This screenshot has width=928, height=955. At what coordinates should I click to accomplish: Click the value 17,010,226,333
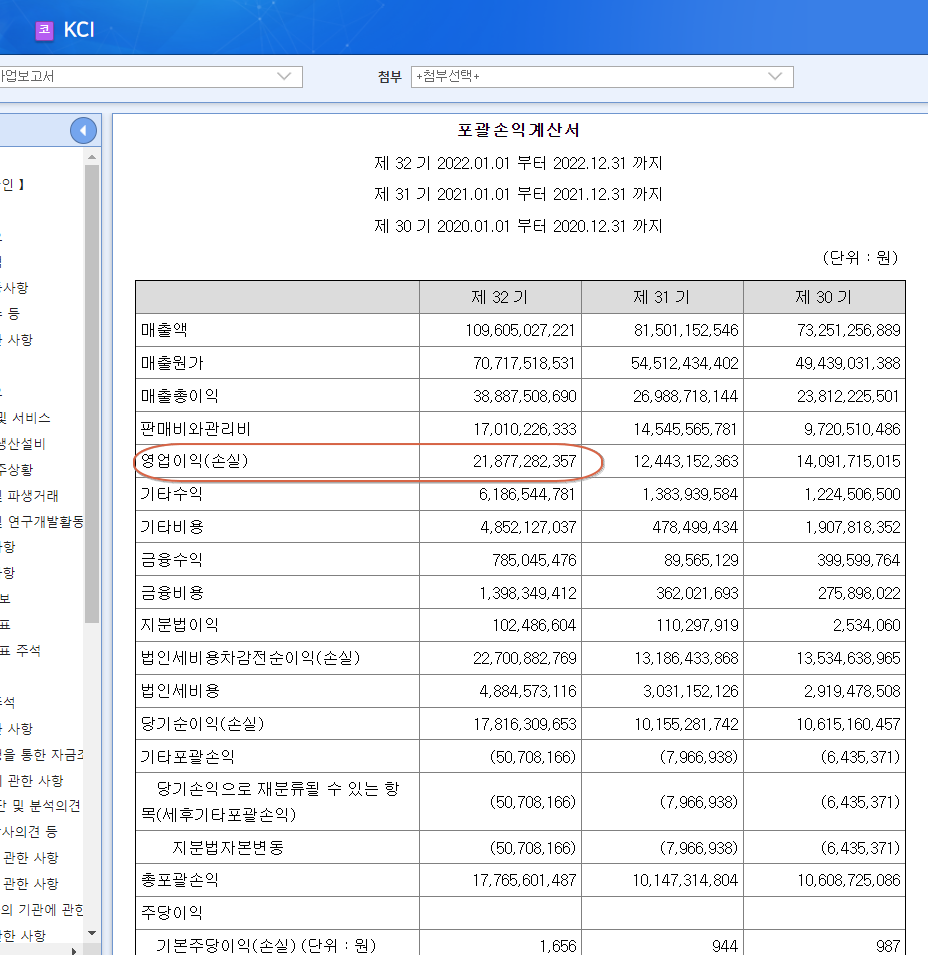(525, 429)
